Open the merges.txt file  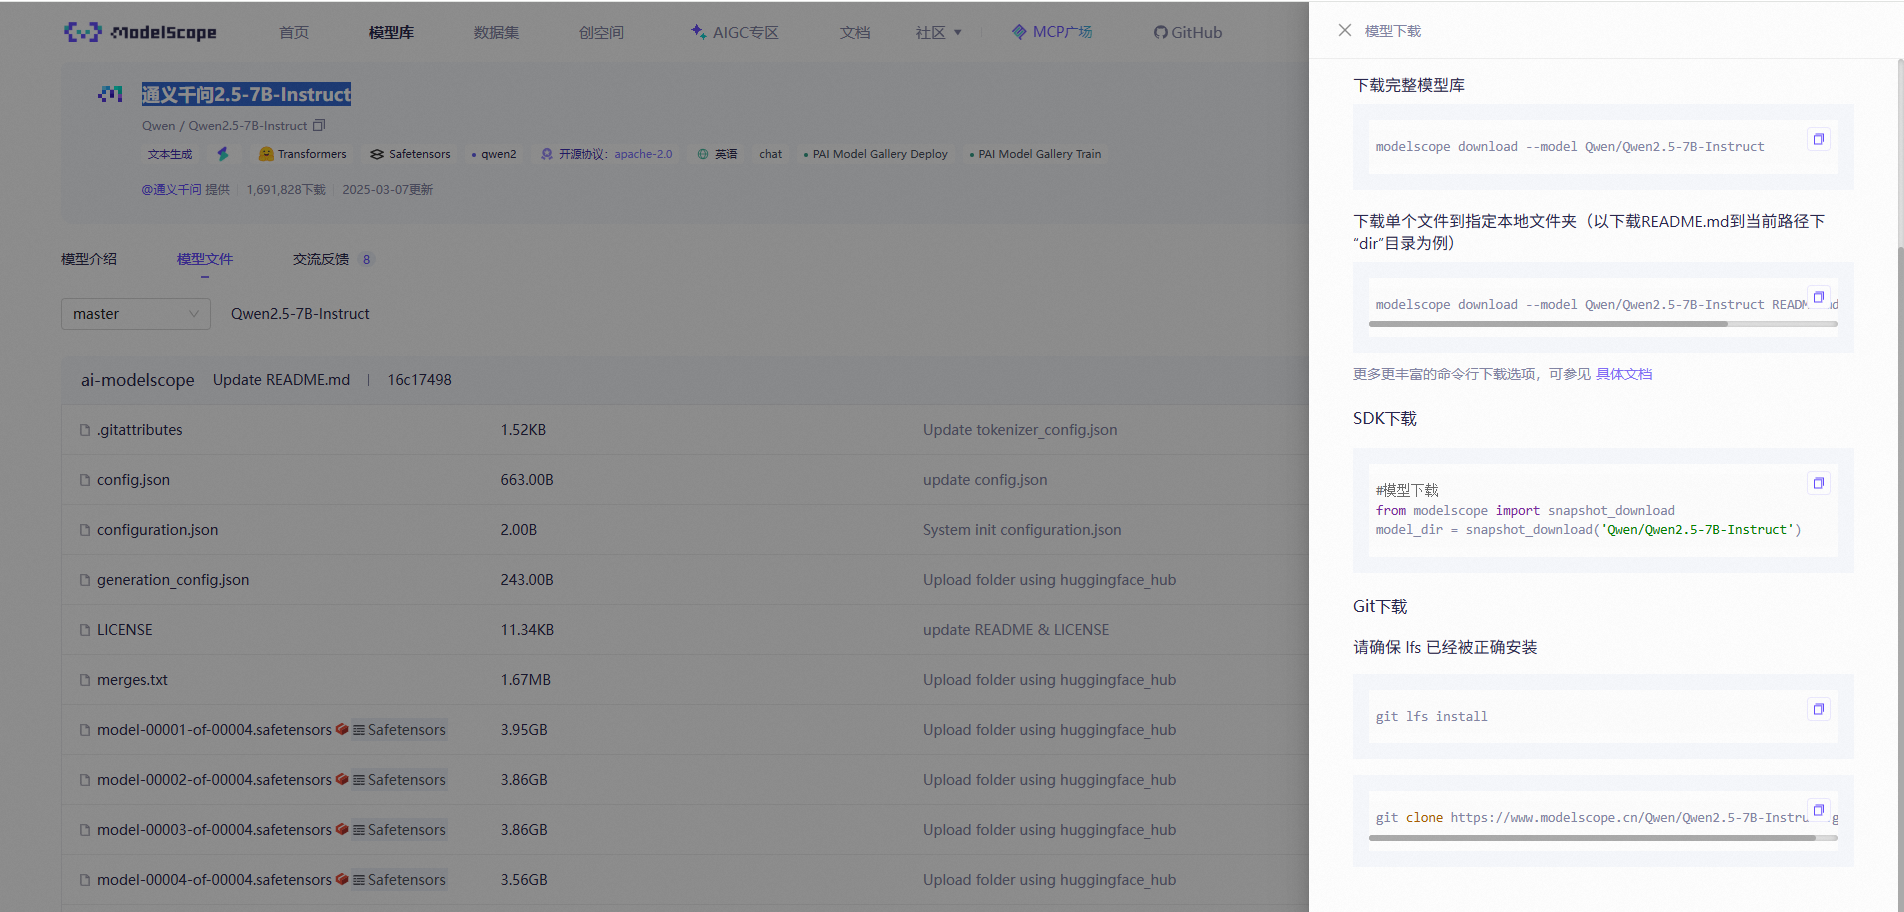pyautogui.click(x=132, y=680)
